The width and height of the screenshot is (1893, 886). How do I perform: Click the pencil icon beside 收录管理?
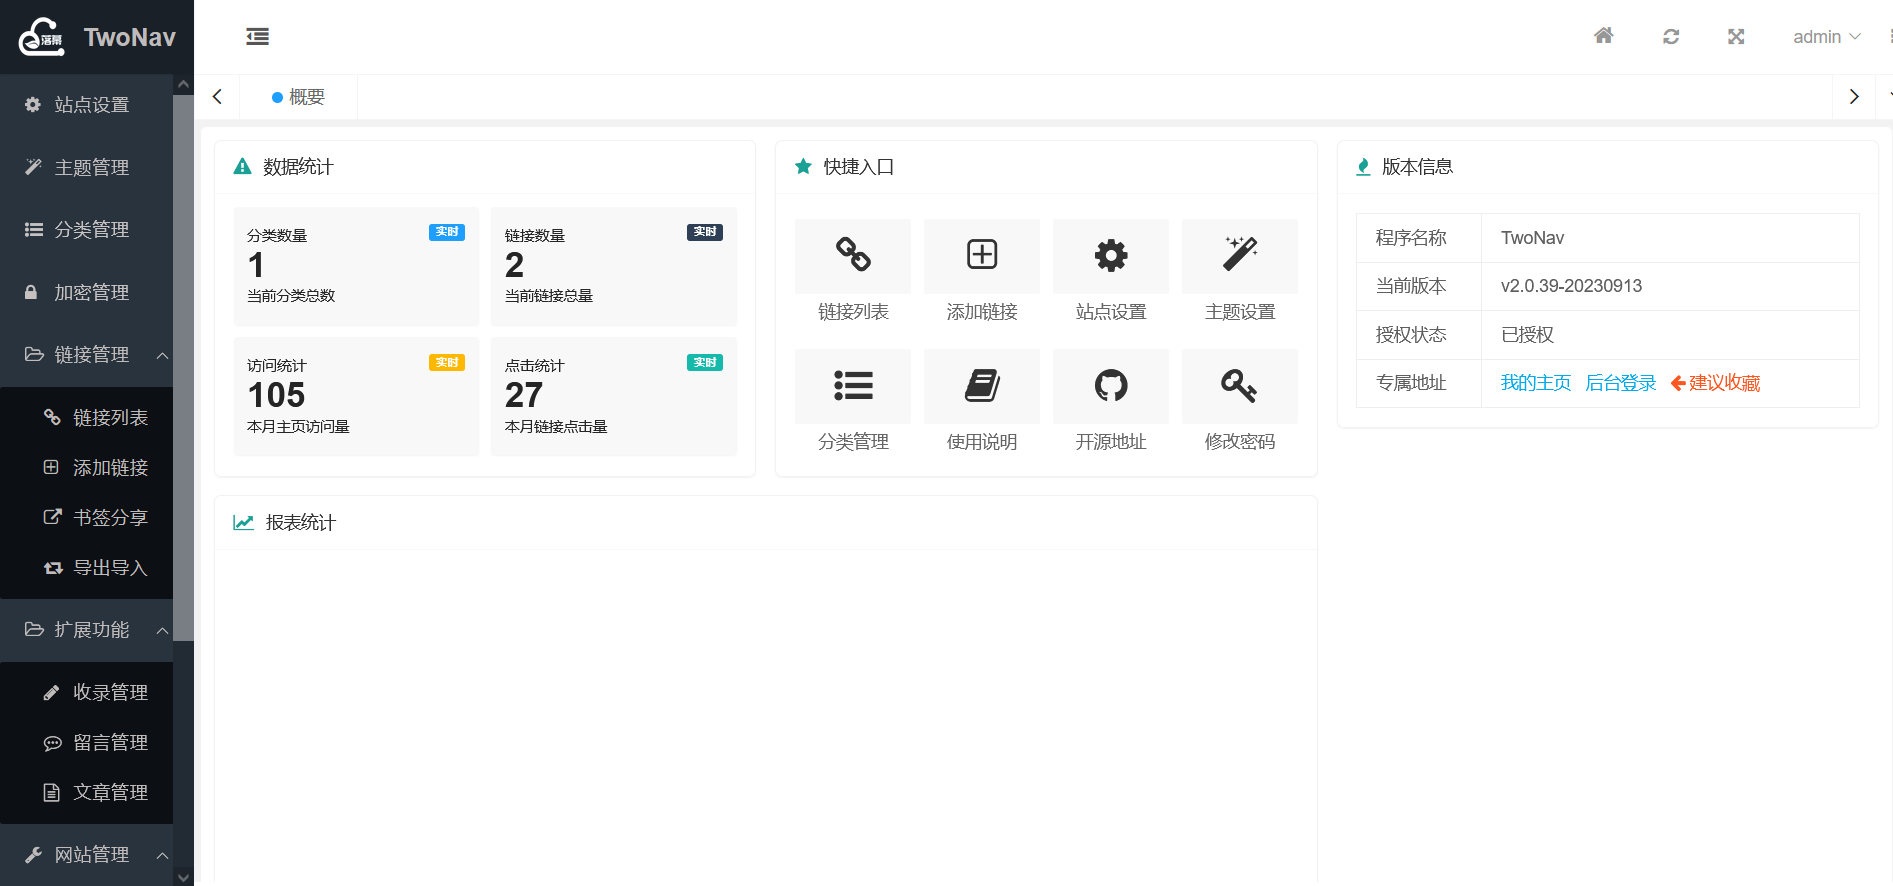point(52,693)
